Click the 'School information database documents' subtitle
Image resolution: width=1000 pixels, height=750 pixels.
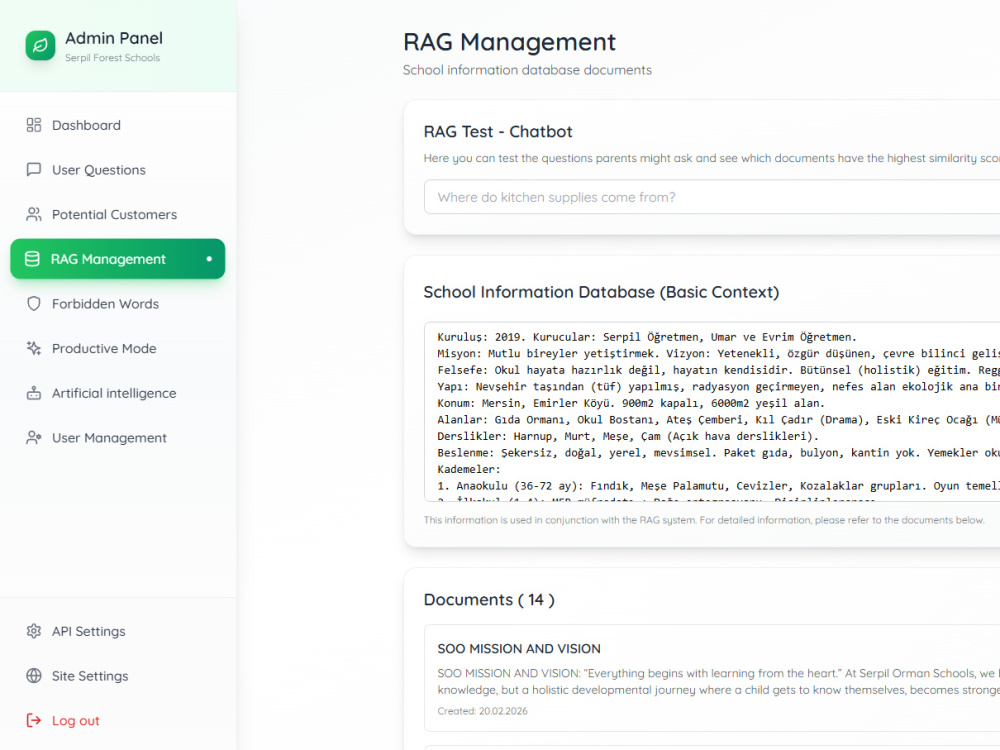pyautogui.click(x=527, y=70)
